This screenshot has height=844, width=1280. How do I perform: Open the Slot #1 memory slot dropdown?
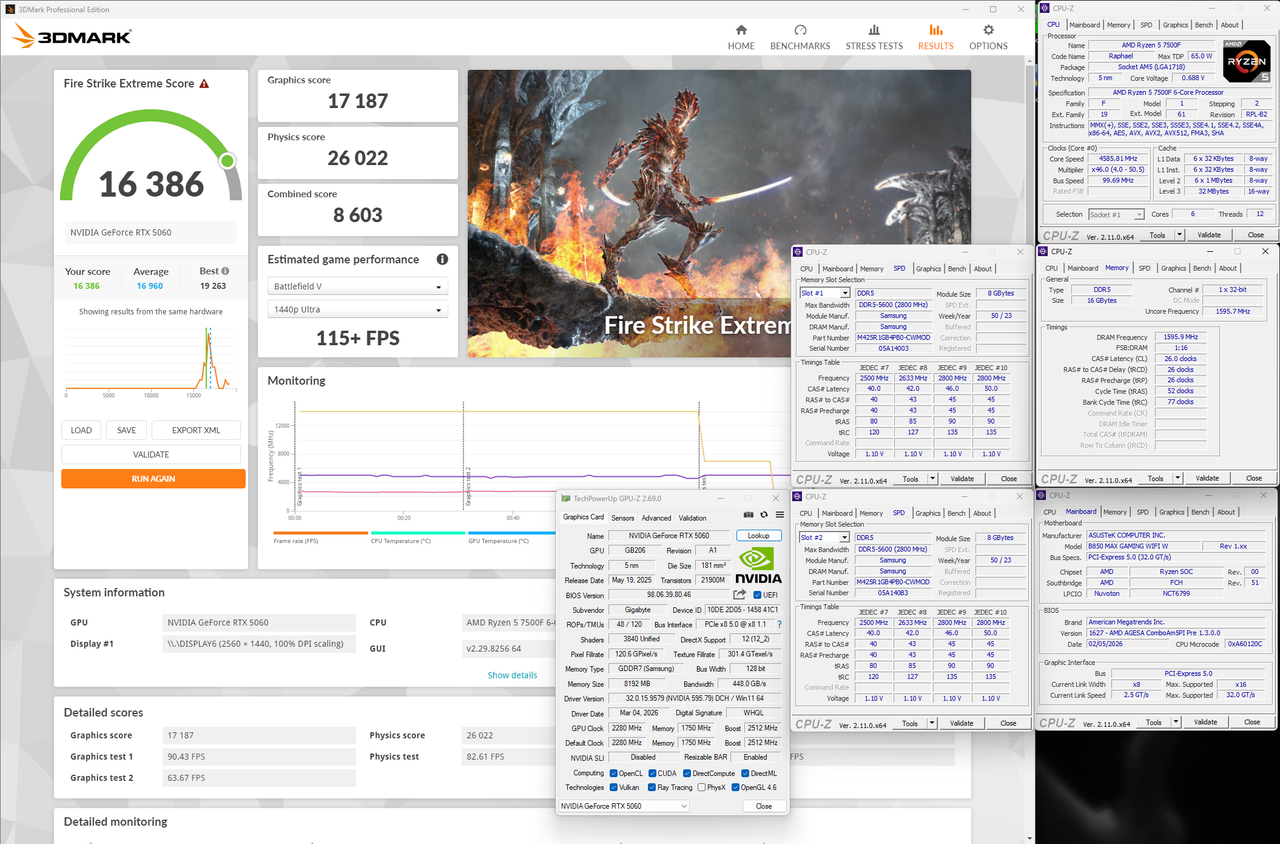825,293
